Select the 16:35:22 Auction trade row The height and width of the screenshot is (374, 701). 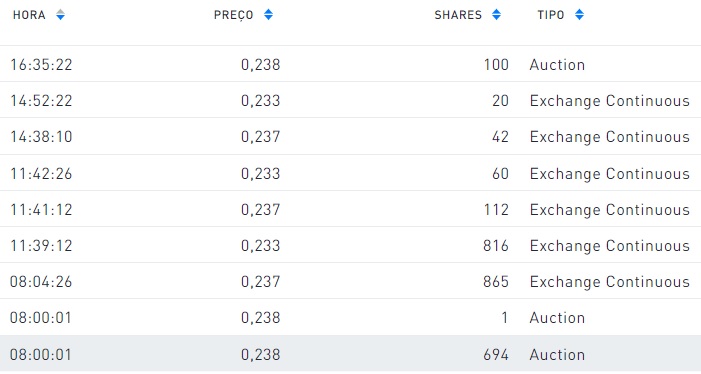tap(350, 64)
